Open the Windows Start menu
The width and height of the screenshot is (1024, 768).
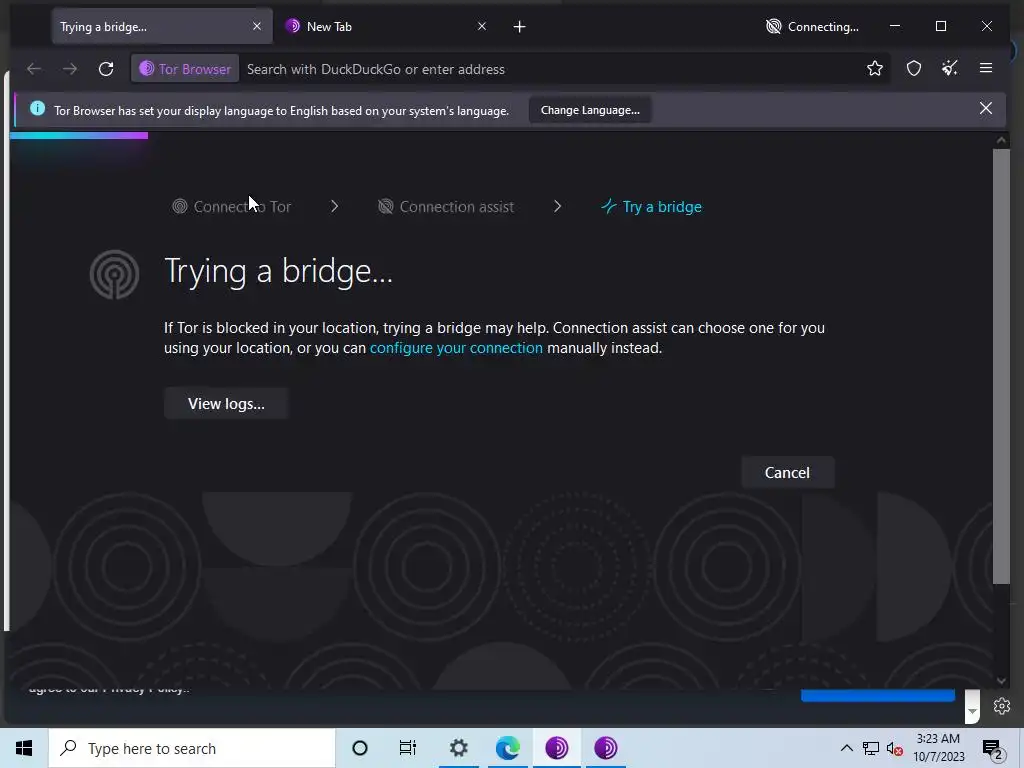[24, 748]
